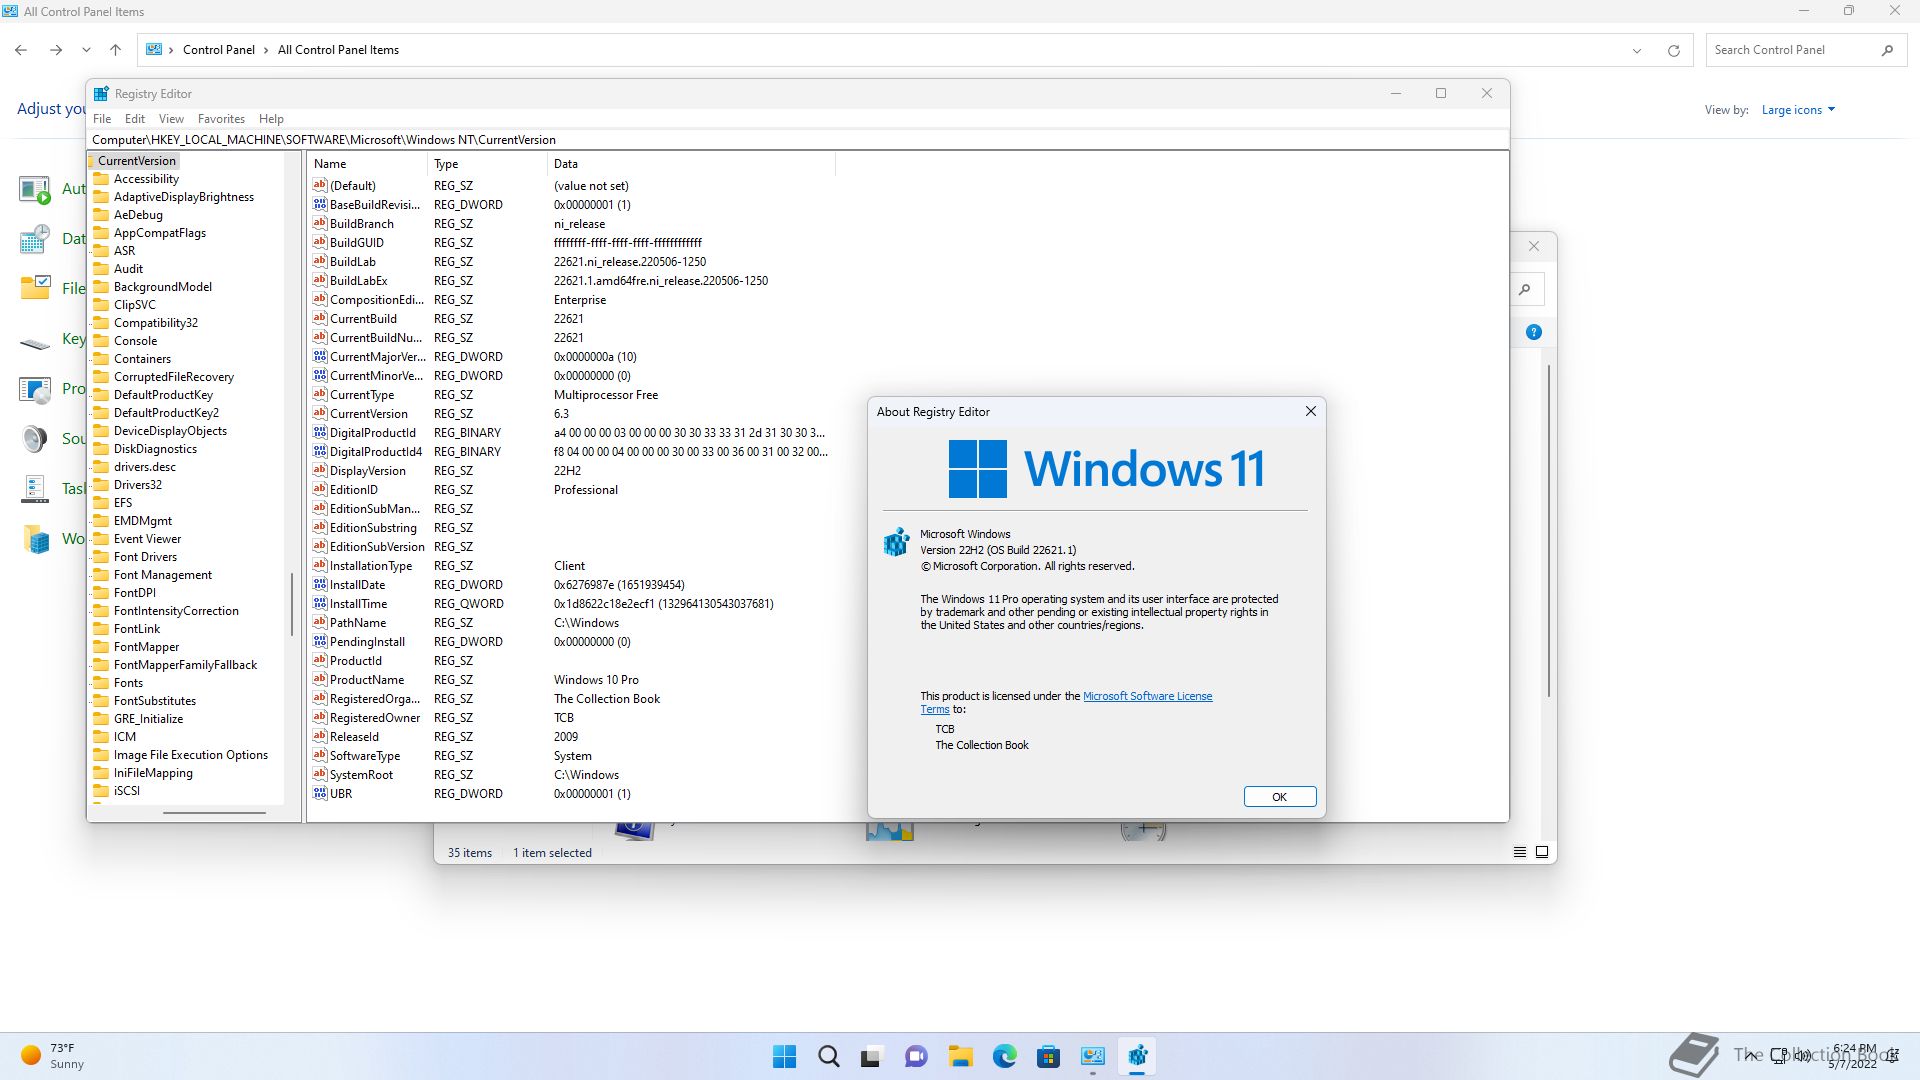Open the File menu in Registry Editor
Image resolution: width=1920 pixels, height=1080 pixels.
[102, 118]
